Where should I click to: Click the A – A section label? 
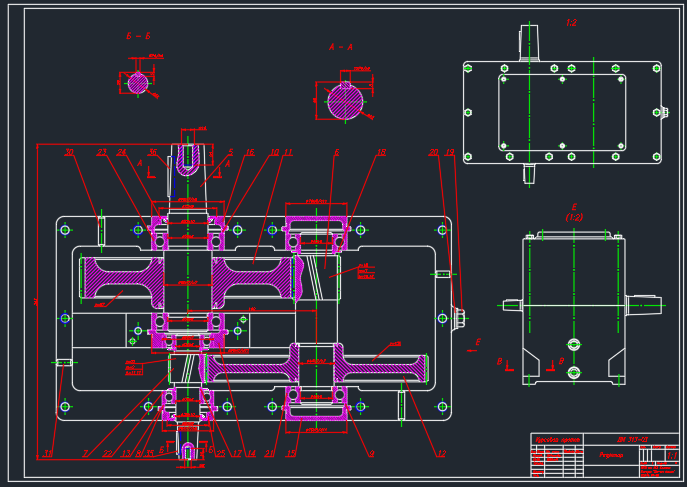(x=340, y=47)
